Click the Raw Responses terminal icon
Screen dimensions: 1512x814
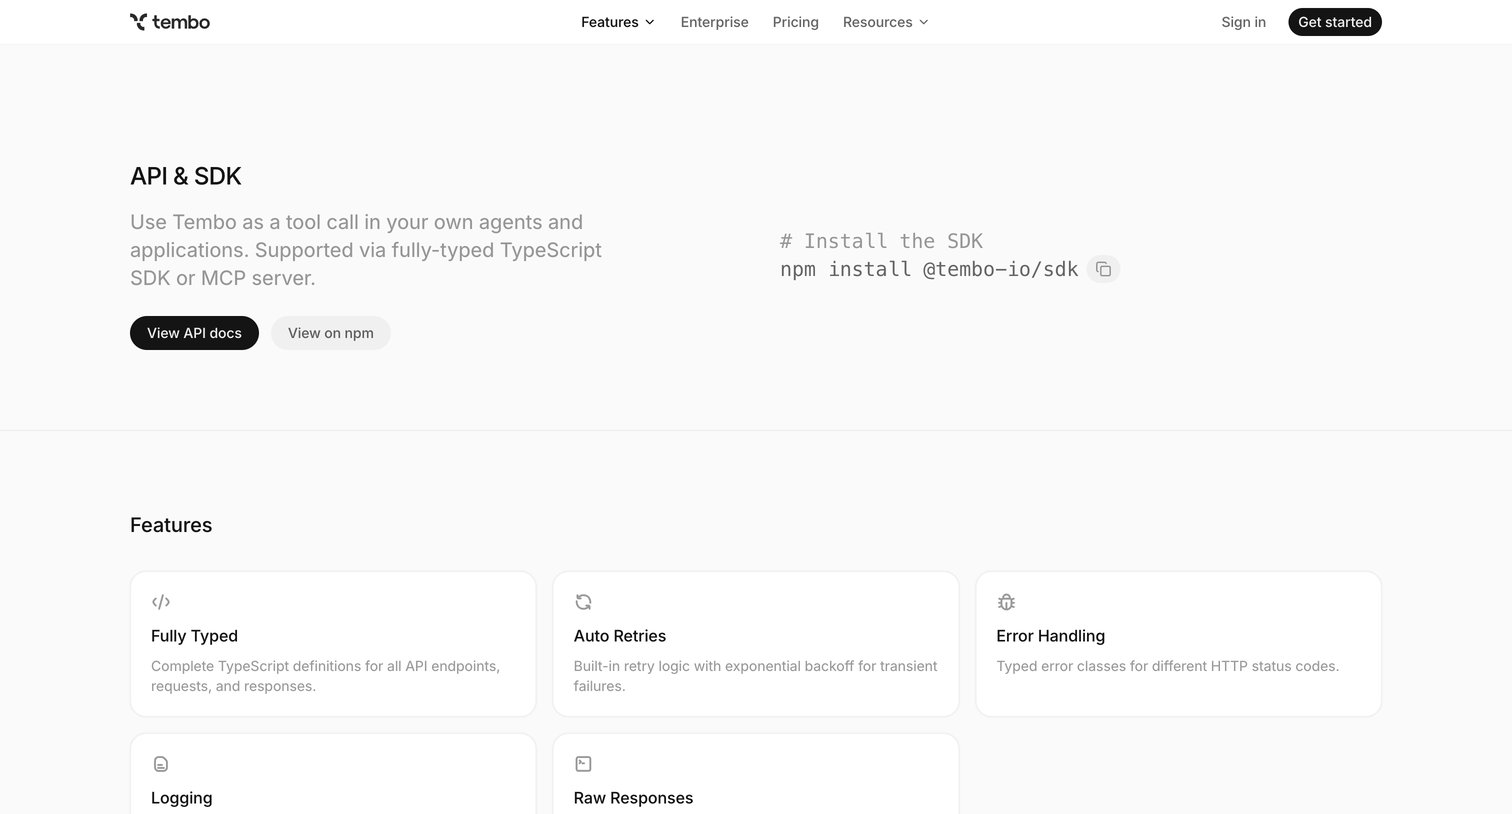(x=583, y=764)
